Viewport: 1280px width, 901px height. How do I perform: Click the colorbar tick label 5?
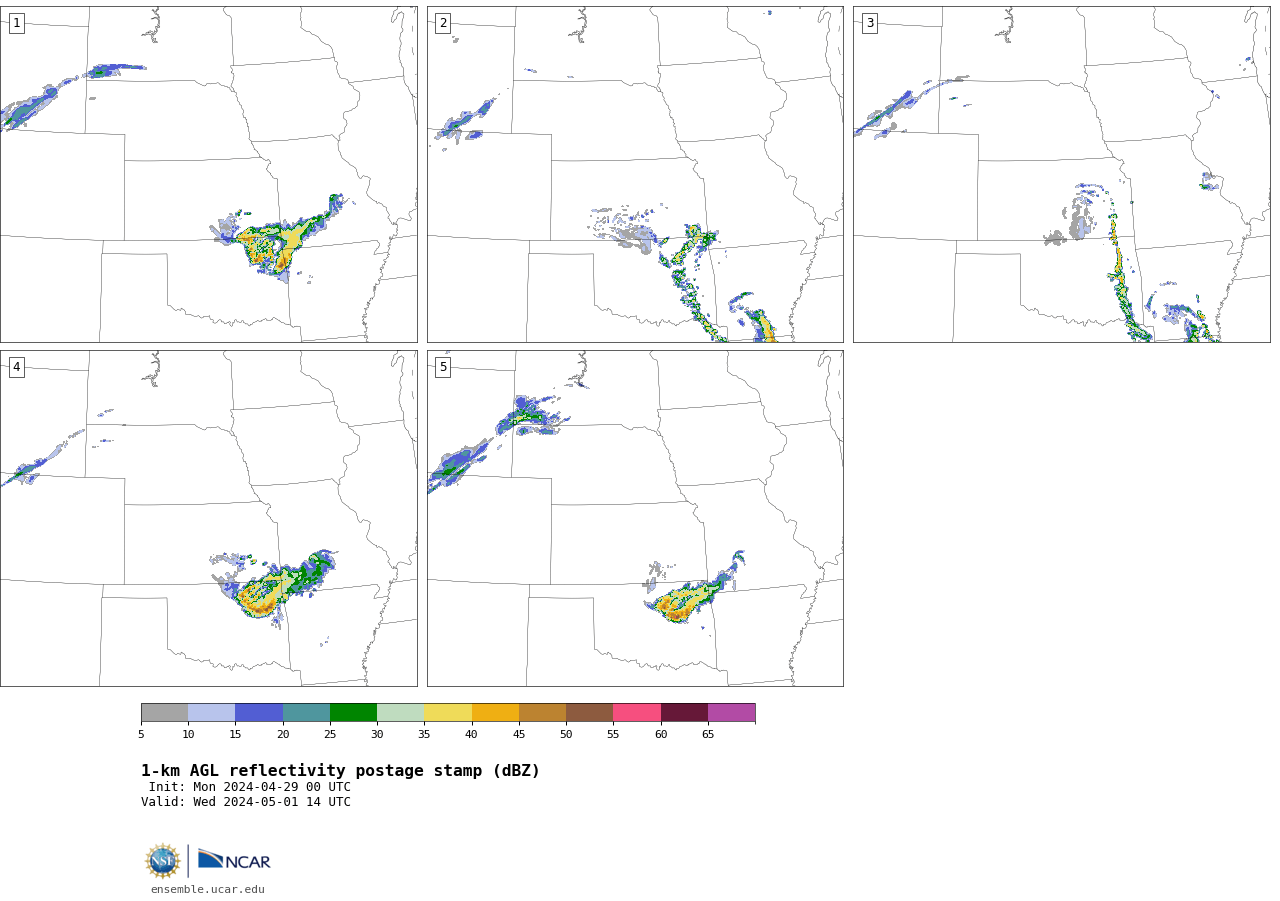click(141, 735)
